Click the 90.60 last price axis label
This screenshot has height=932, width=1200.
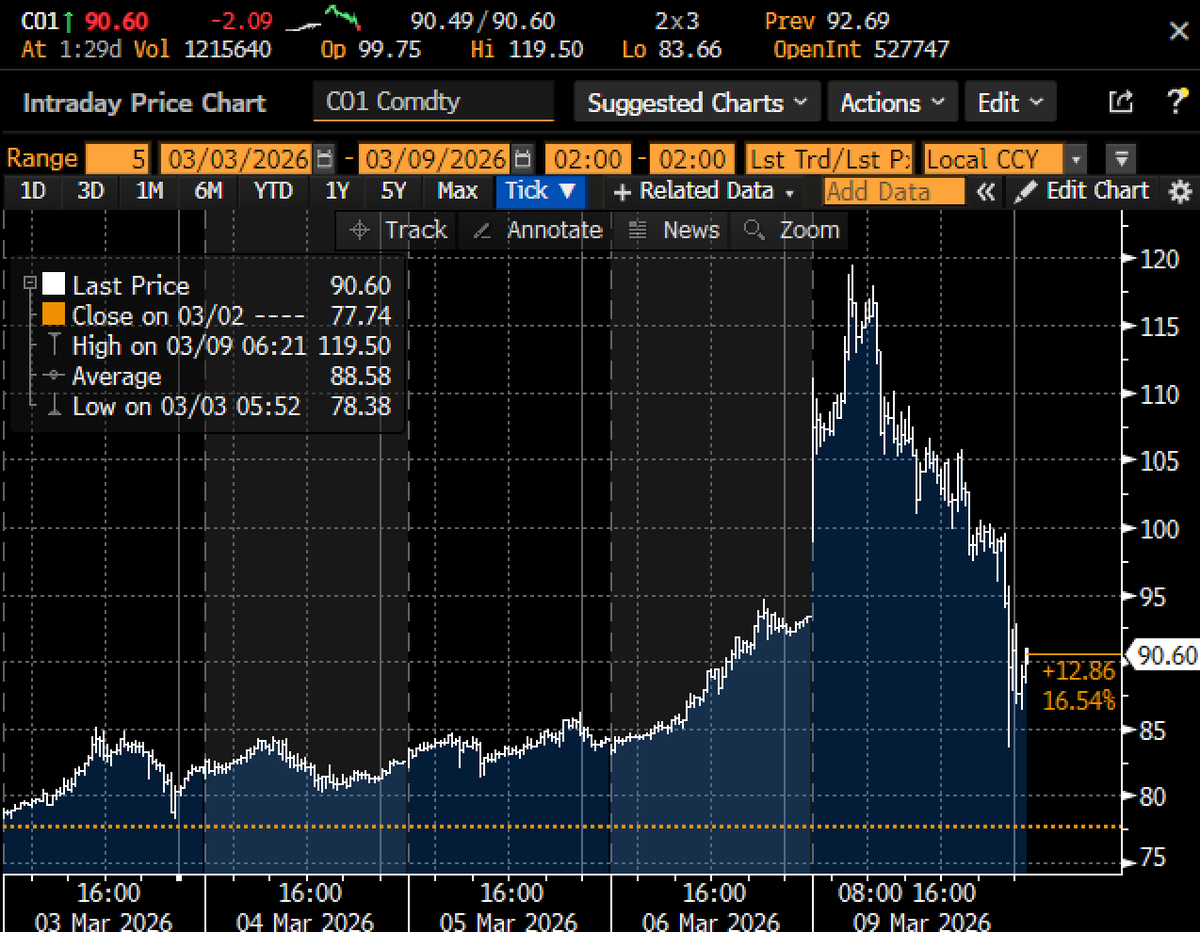point(1166,656)
